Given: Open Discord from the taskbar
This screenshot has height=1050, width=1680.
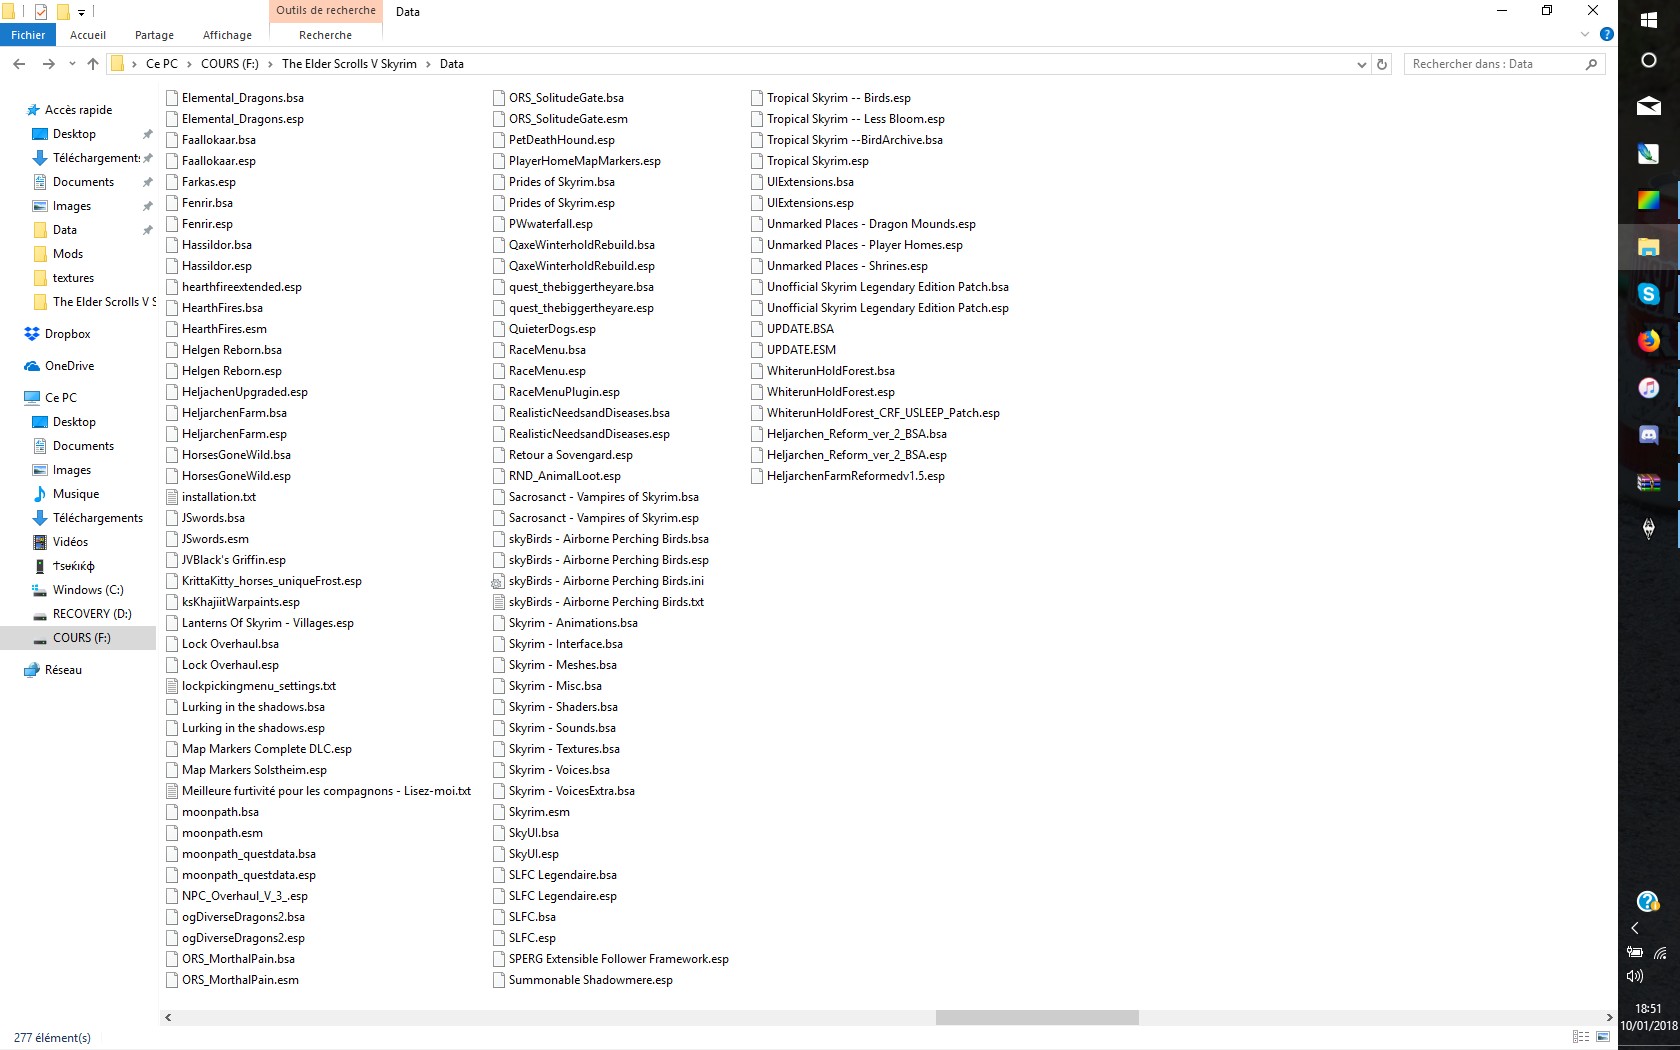Looking at the screenshot, I should [x=1648, y=435].
